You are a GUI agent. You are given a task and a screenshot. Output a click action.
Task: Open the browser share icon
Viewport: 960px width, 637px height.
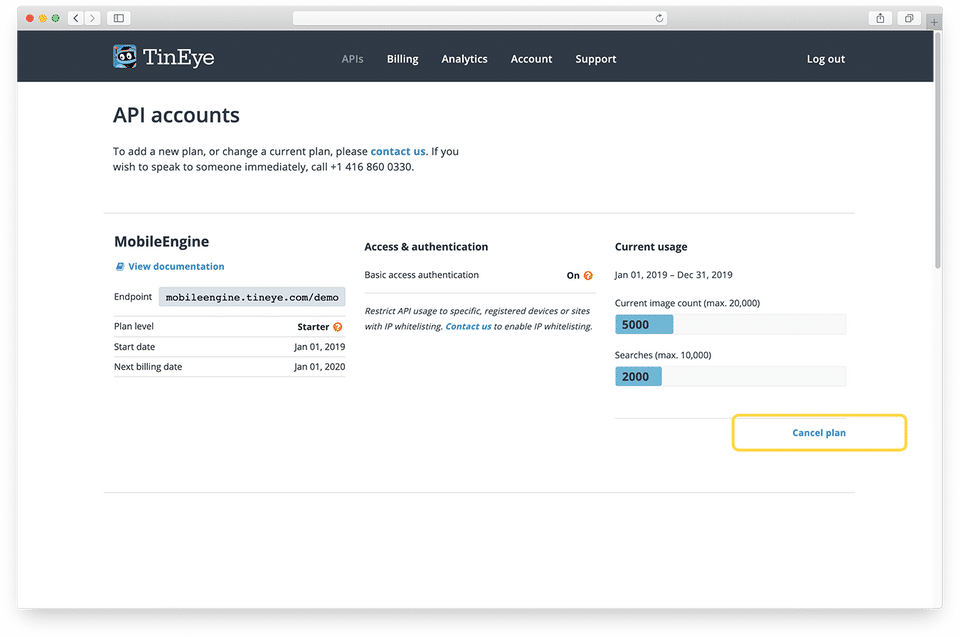[880, 18]
